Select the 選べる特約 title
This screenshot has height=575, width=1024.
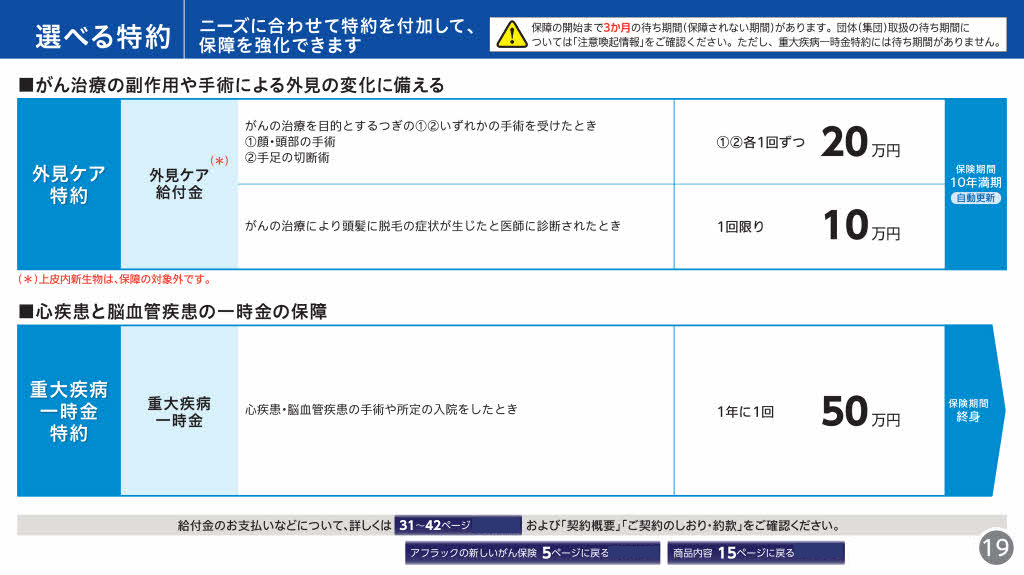pos(103,36)
